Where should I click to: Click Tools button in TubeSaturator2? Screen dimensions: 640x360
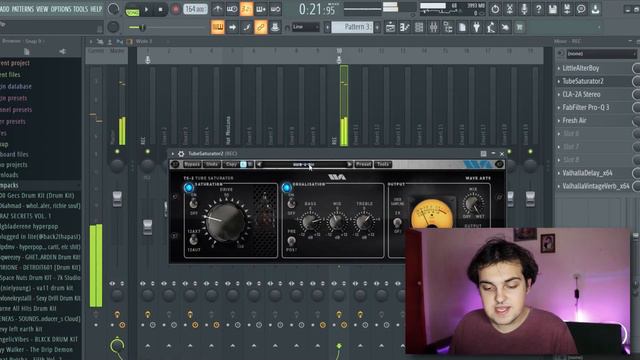383,164
